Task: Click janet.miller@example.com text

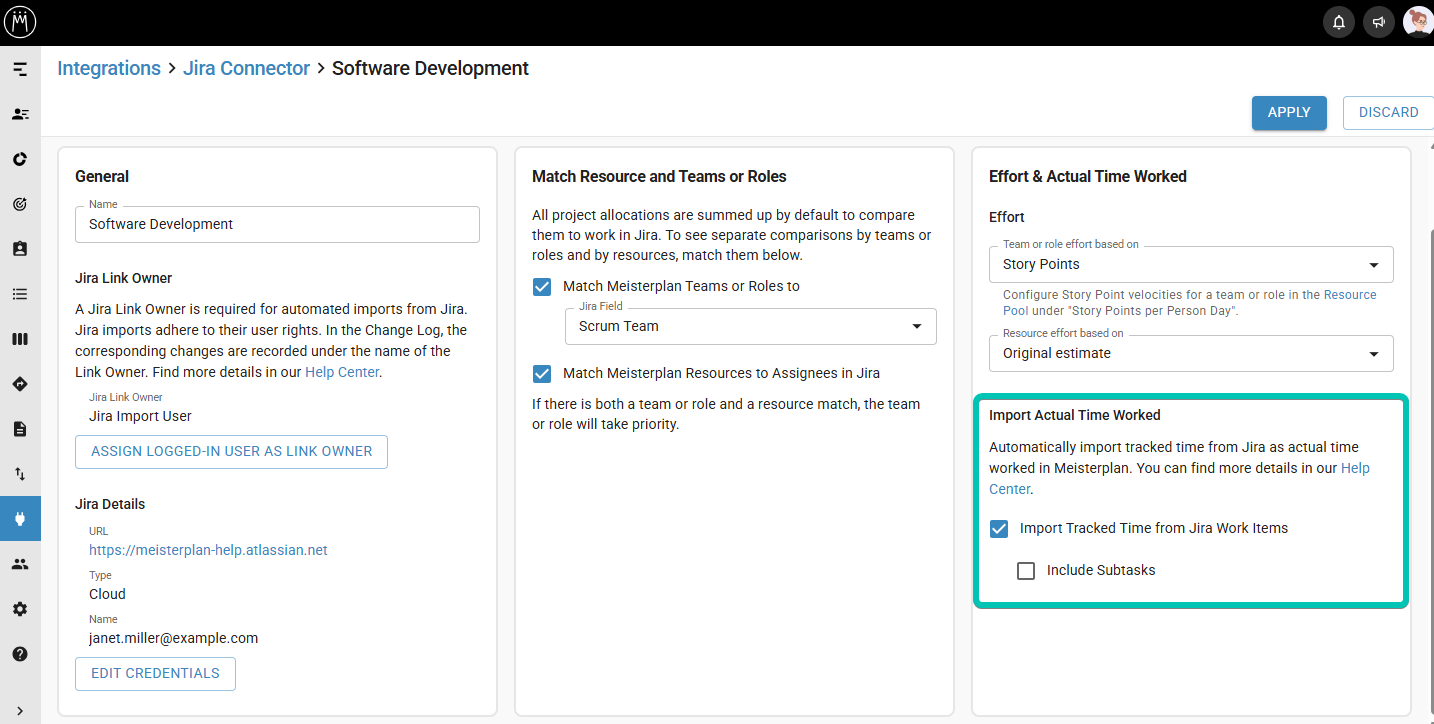Action: click(174, 638)
